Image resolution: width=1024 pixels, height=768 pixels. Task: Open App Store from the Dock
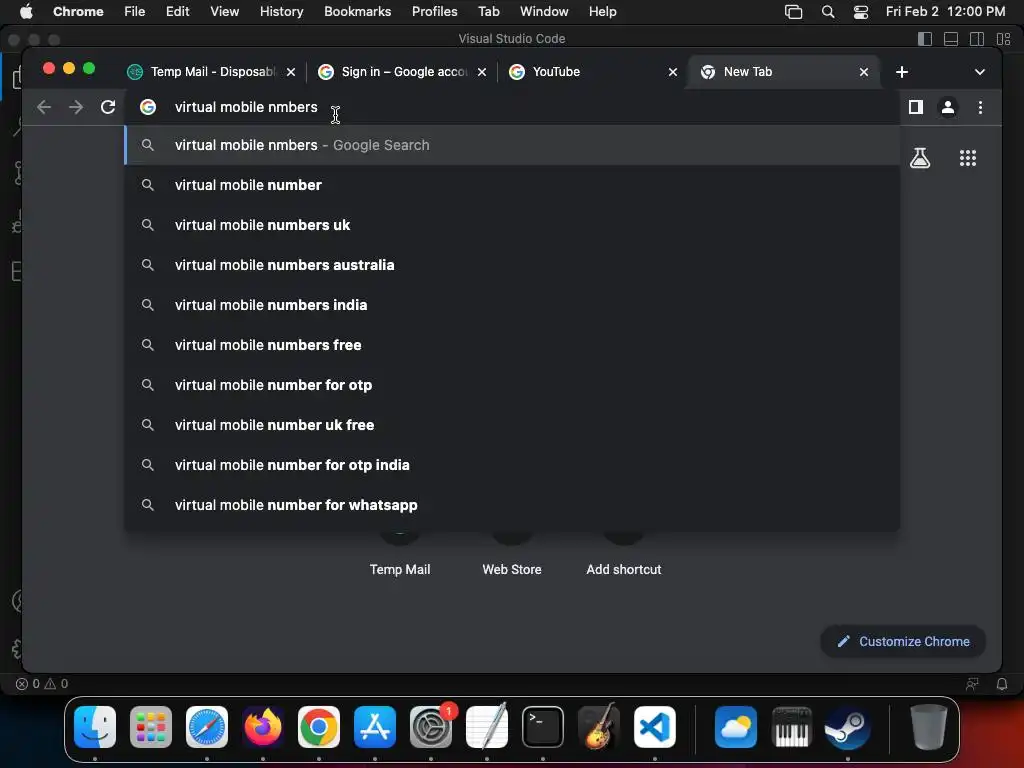click(375, 727)
